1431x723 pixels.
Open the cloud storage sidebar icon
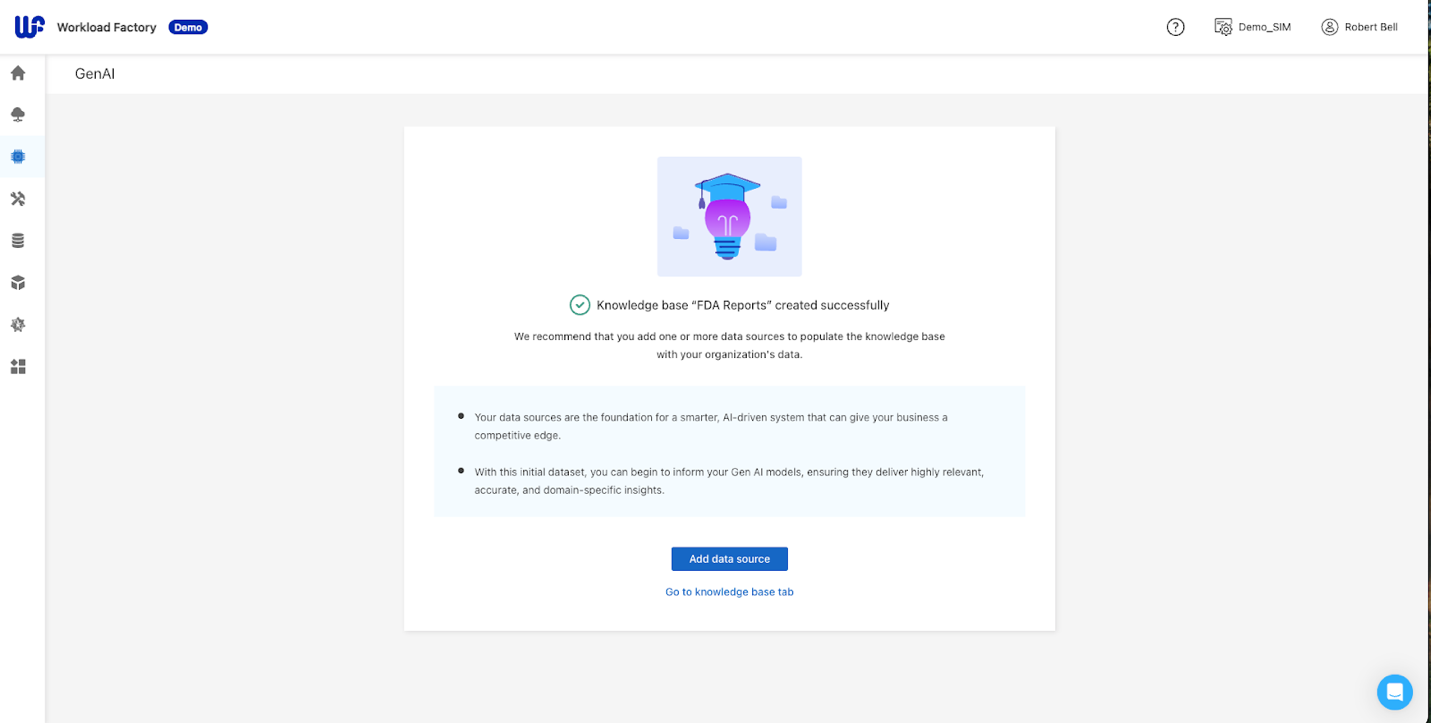(x=18, y=115)
